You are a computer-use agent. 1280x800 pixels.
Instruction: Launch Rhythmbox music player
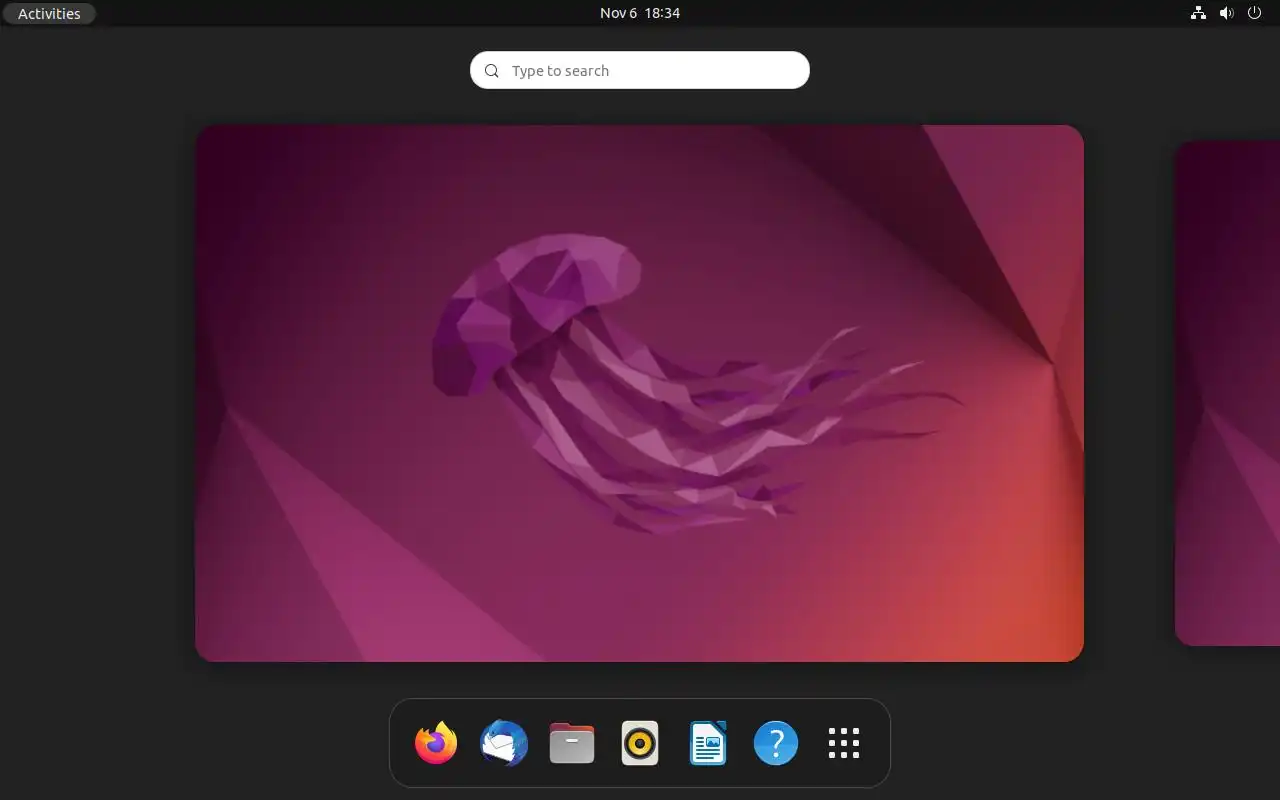(640, 743)
